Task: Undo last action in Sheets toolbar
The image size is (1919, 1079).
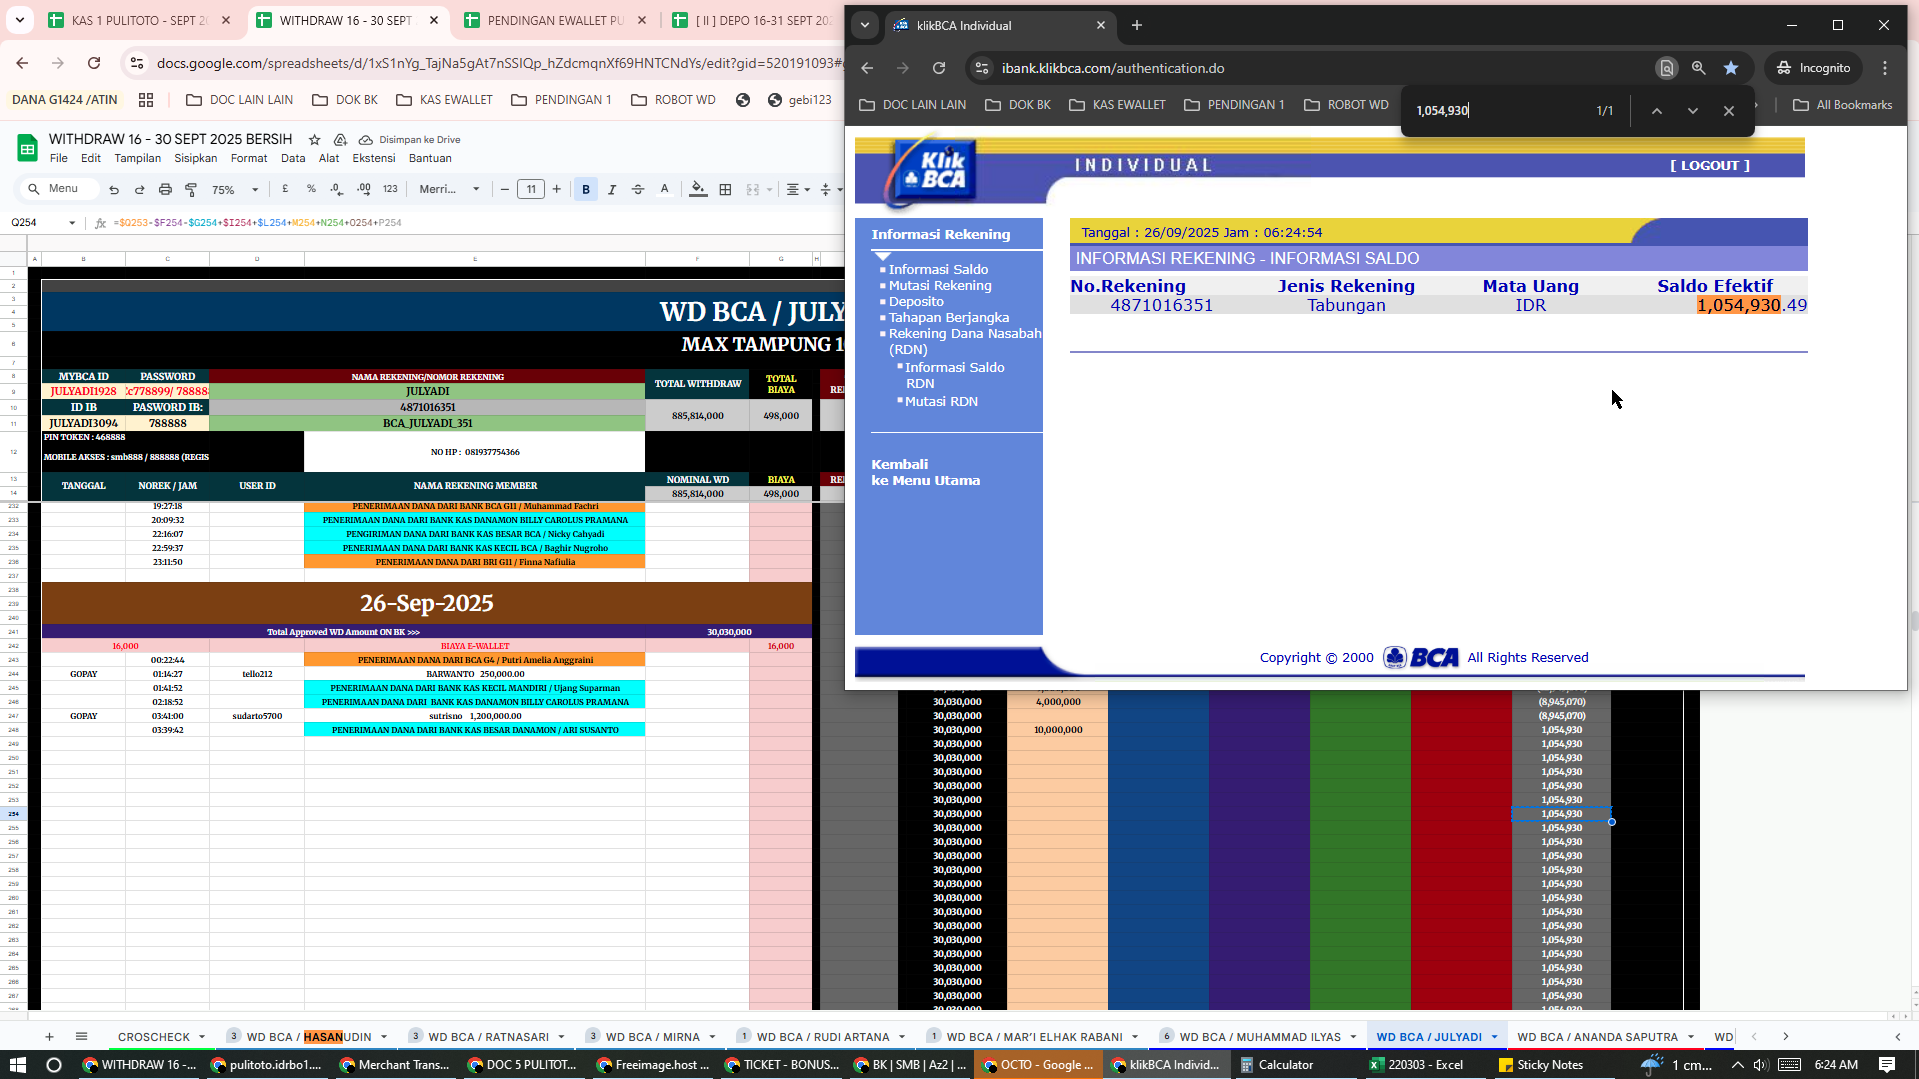Action: click(114, 189)
